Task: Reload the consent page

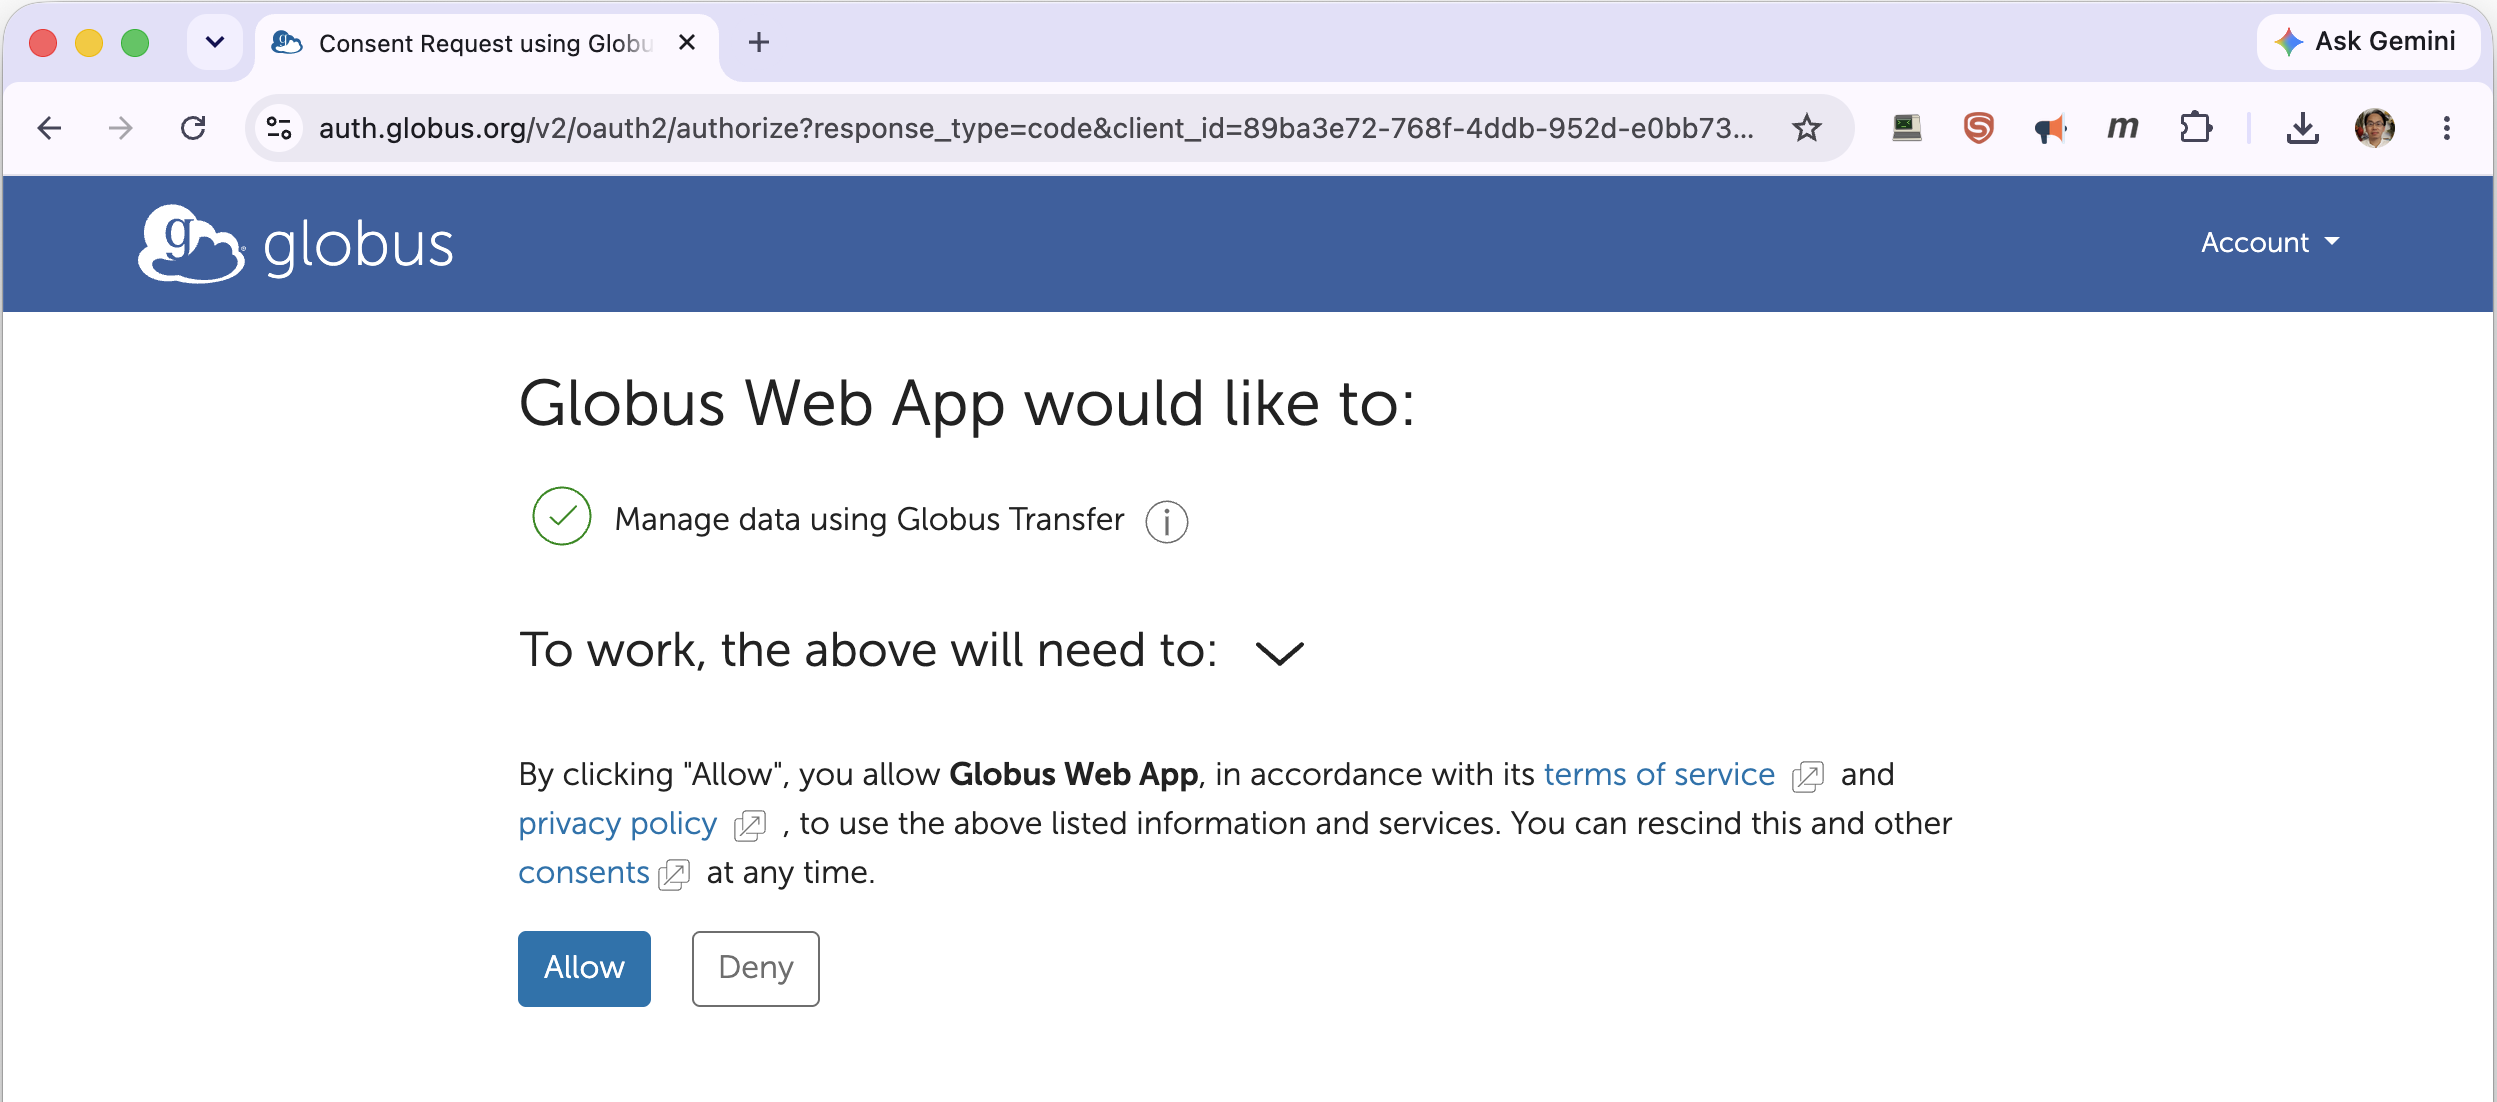Action: pos(193,128)
